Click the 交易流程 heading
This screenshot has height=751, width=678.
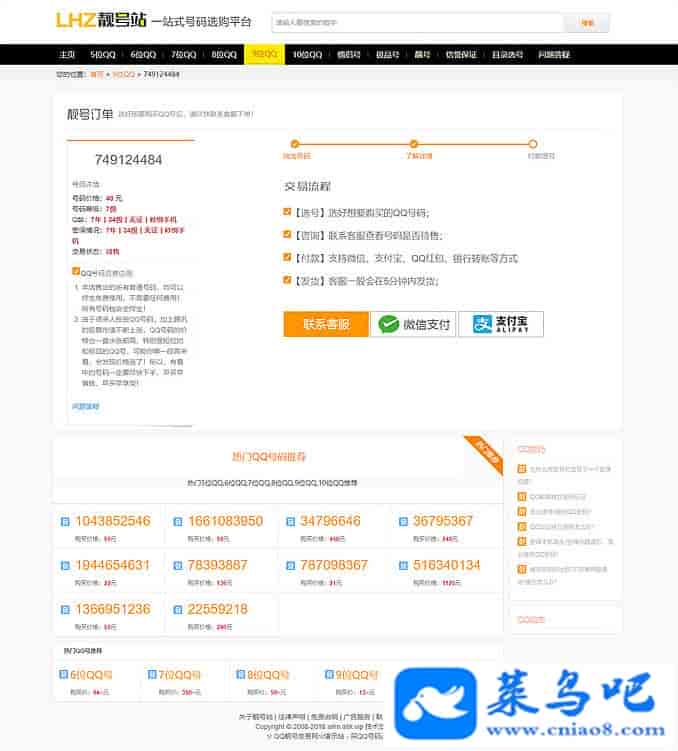tap(307, 186)
